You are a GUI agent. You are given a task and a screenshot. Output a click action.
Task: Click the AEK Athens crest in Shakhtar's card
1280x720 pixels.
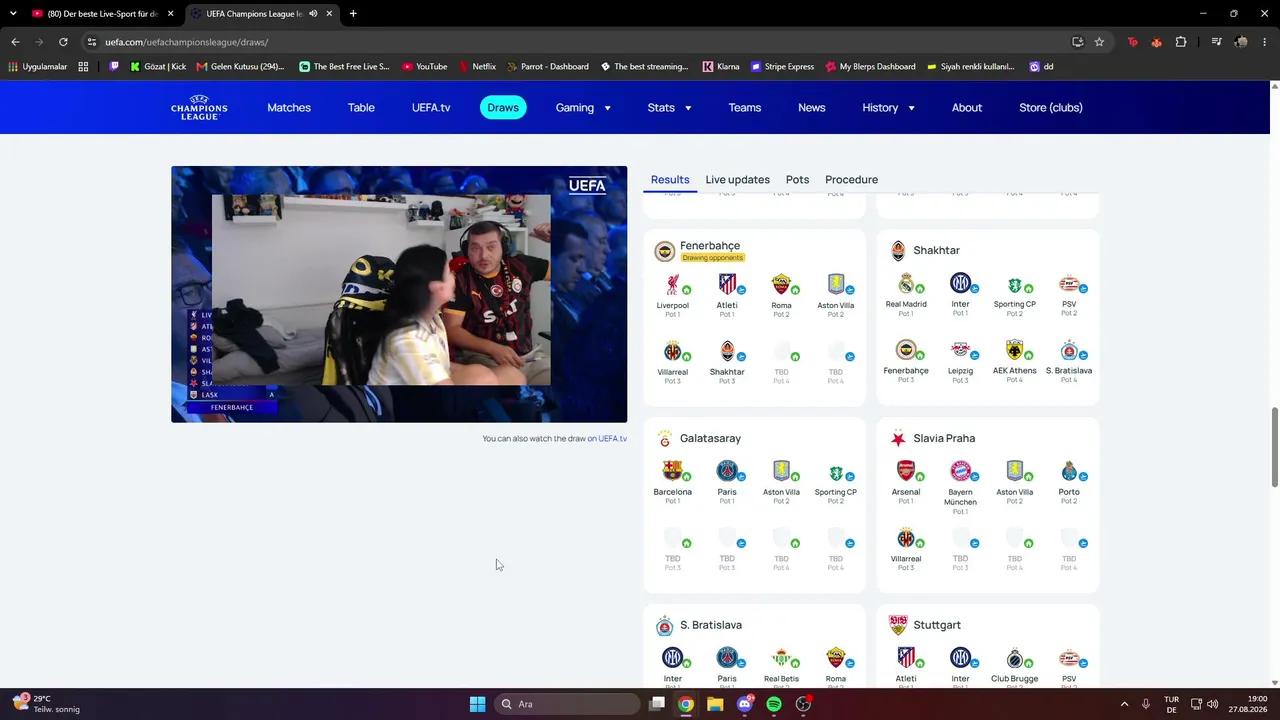coord(1014,350)
